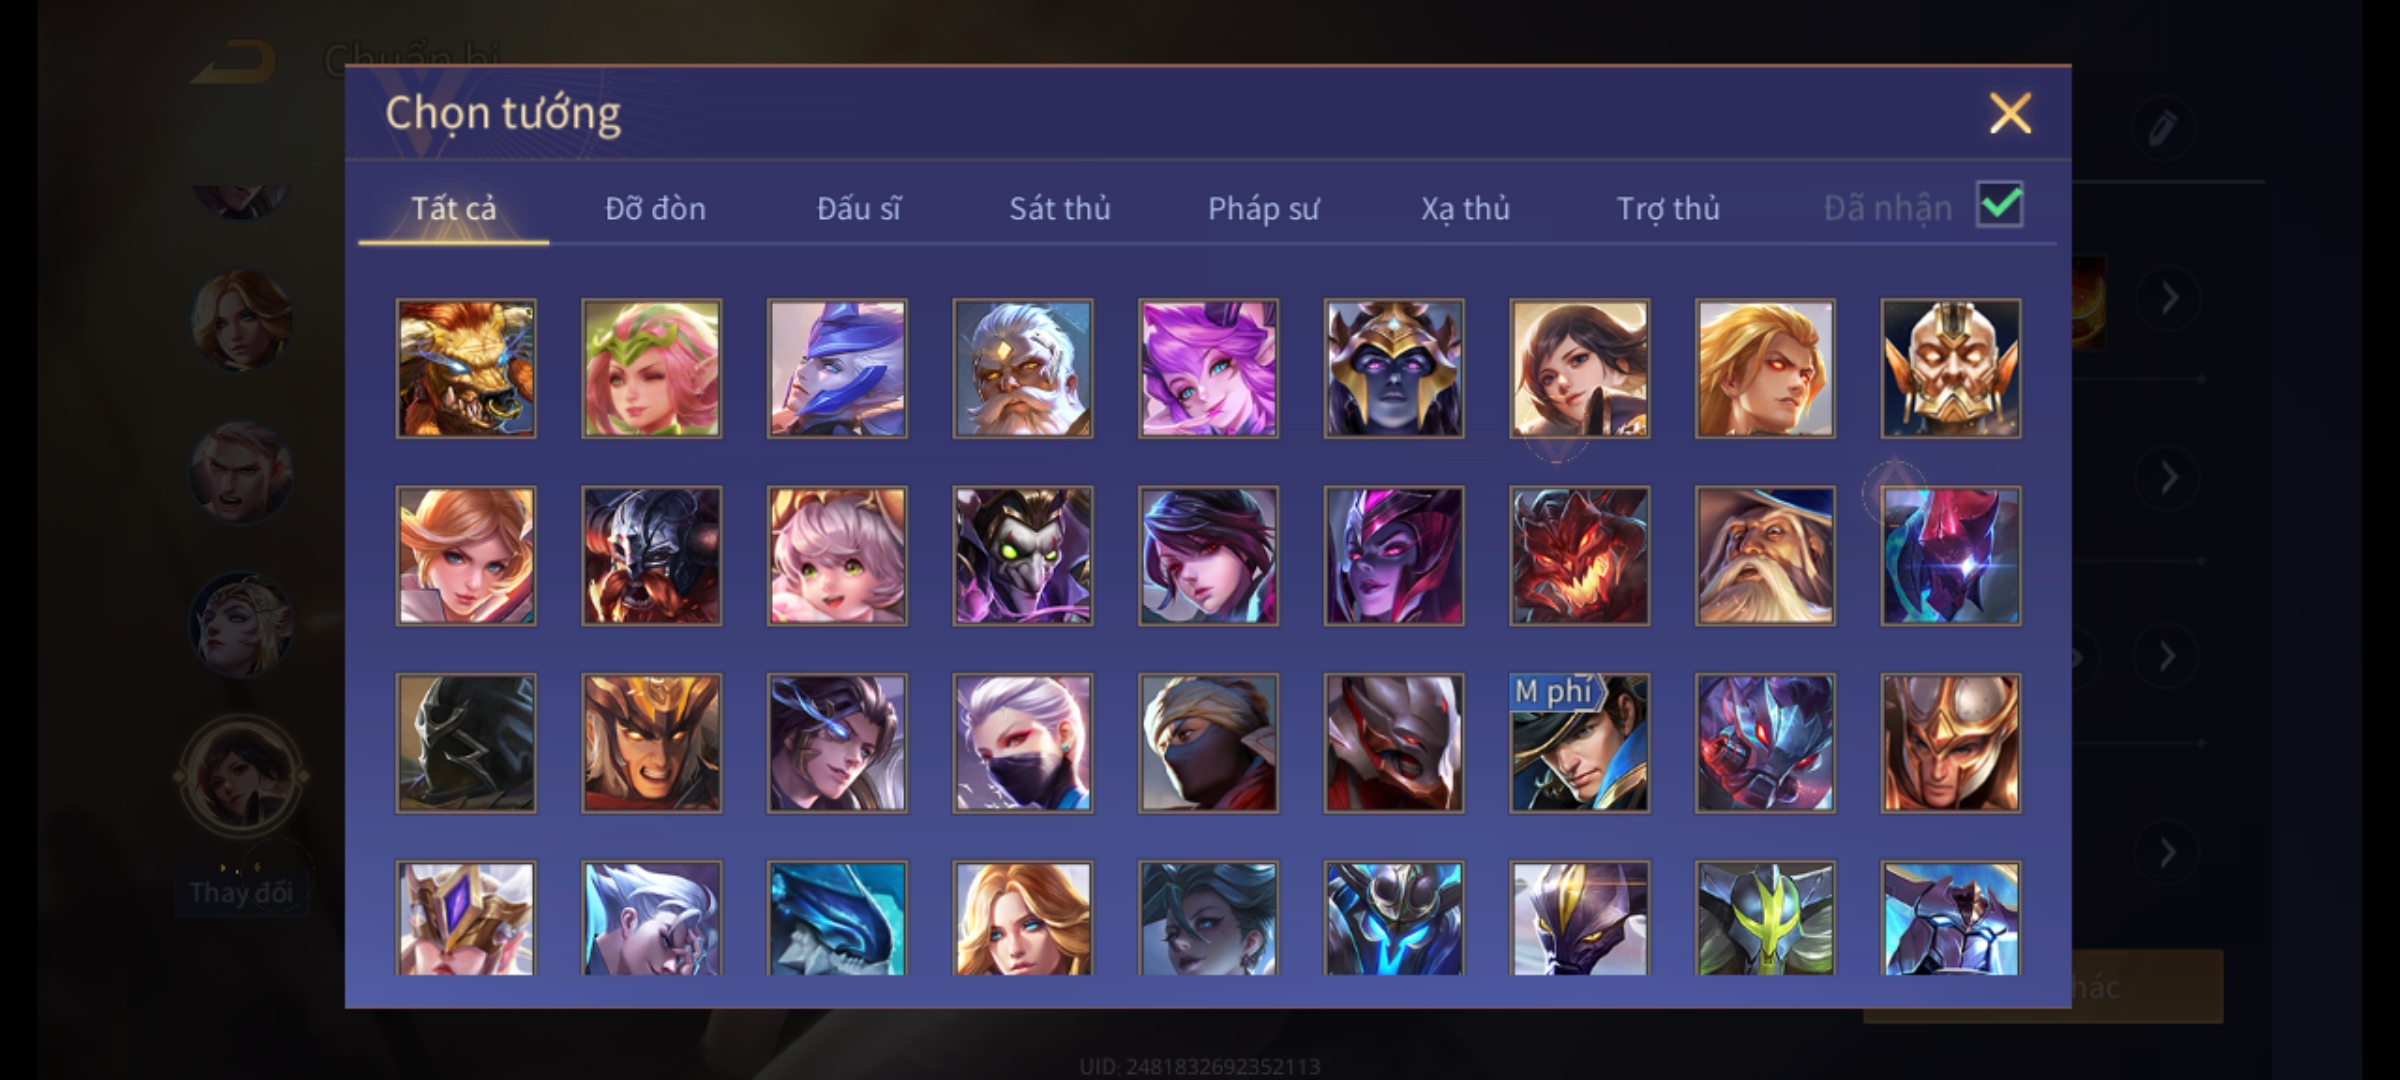Image resolution: width=2400 pixels, height=1080 pixels.
Task: Select the lion beast hero portrait
Action: 466,368
